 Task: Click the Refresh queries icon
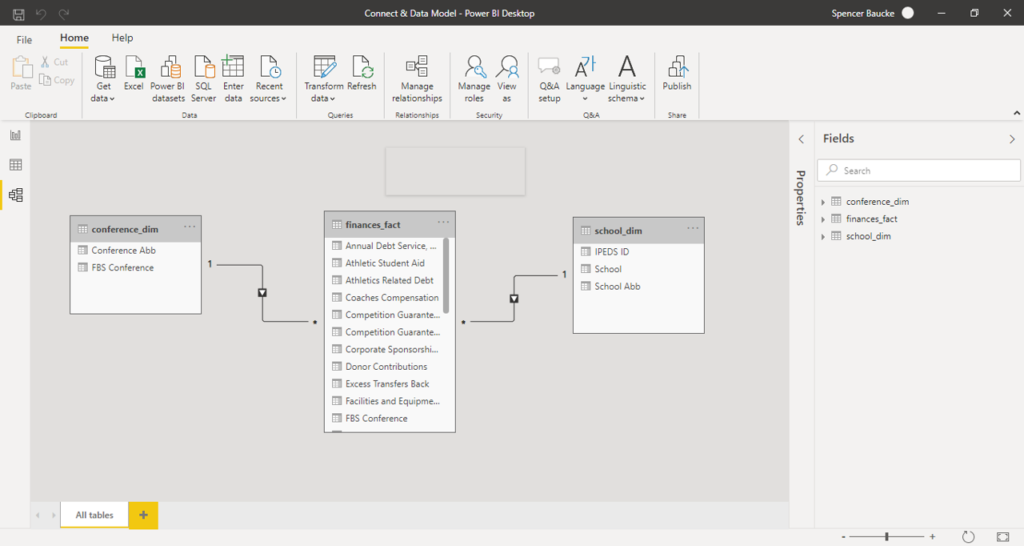(362, 69)
